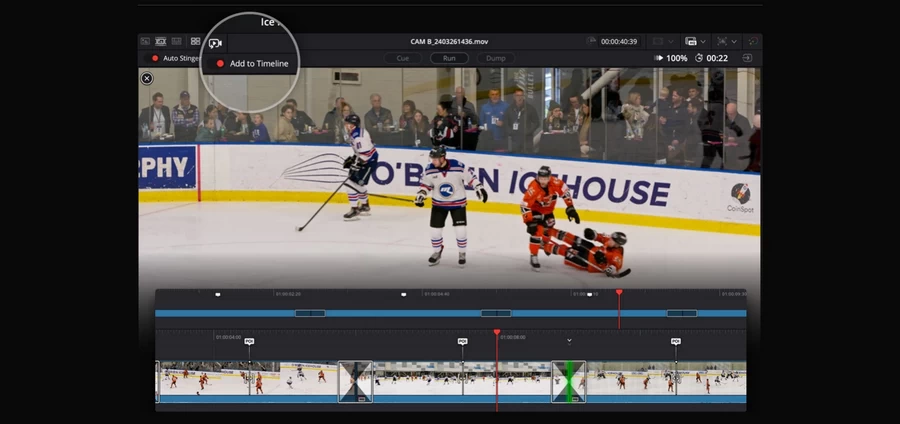
Task: Select the green-highlighted transition on the lower track
Action: [x=569, y=381]
